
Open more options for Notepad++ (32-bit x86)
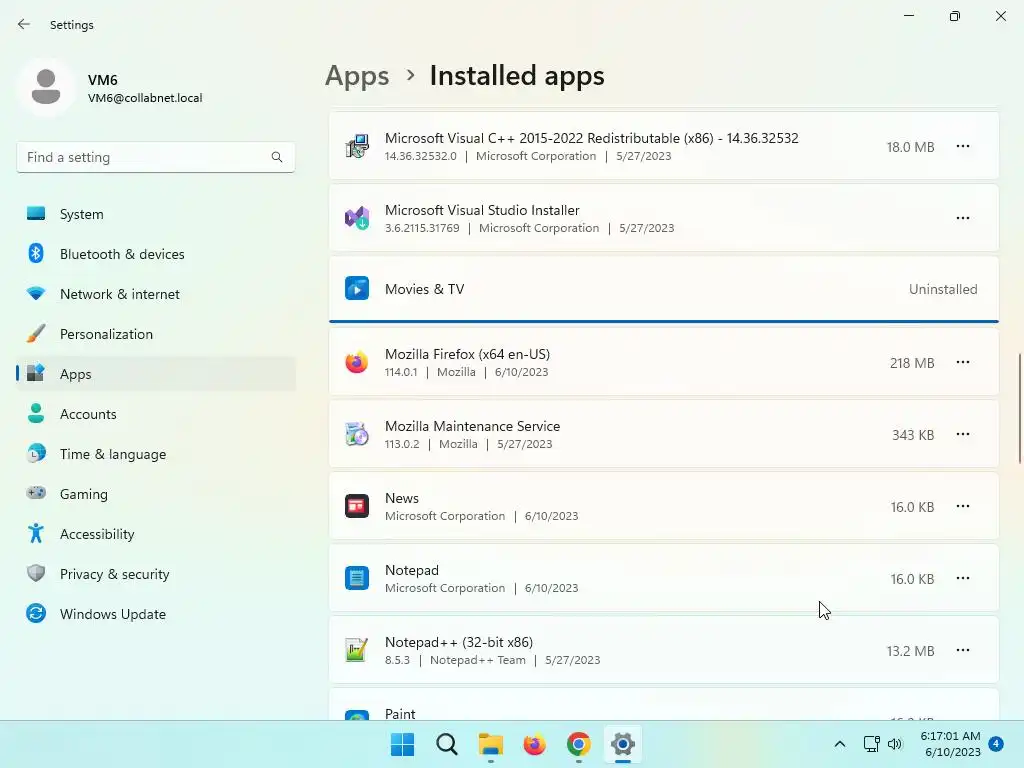(x=963, y=650)
